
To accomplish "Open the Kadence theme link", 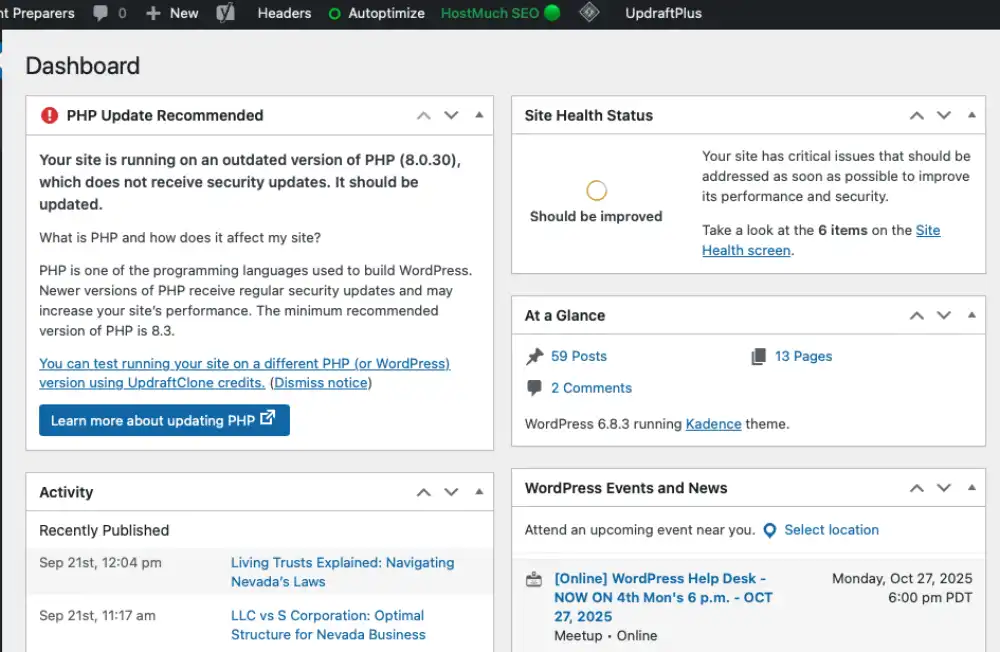I will [713, 424].
